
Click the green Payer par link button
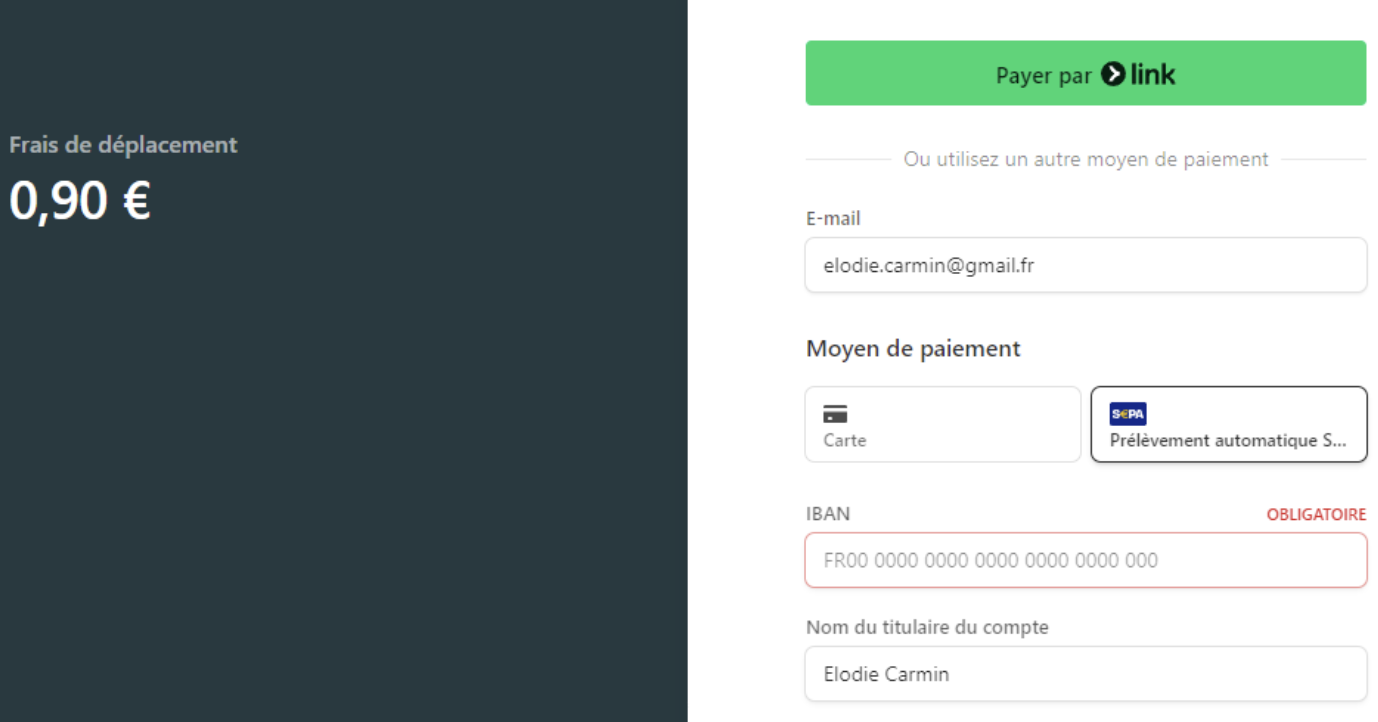click(1085, 73)
